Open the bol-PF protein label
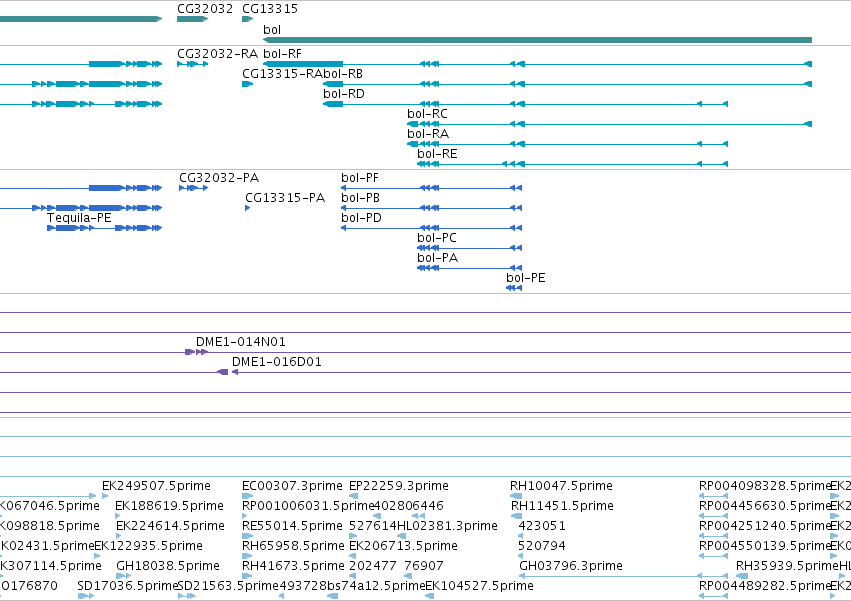 click(x=360, y=178)
